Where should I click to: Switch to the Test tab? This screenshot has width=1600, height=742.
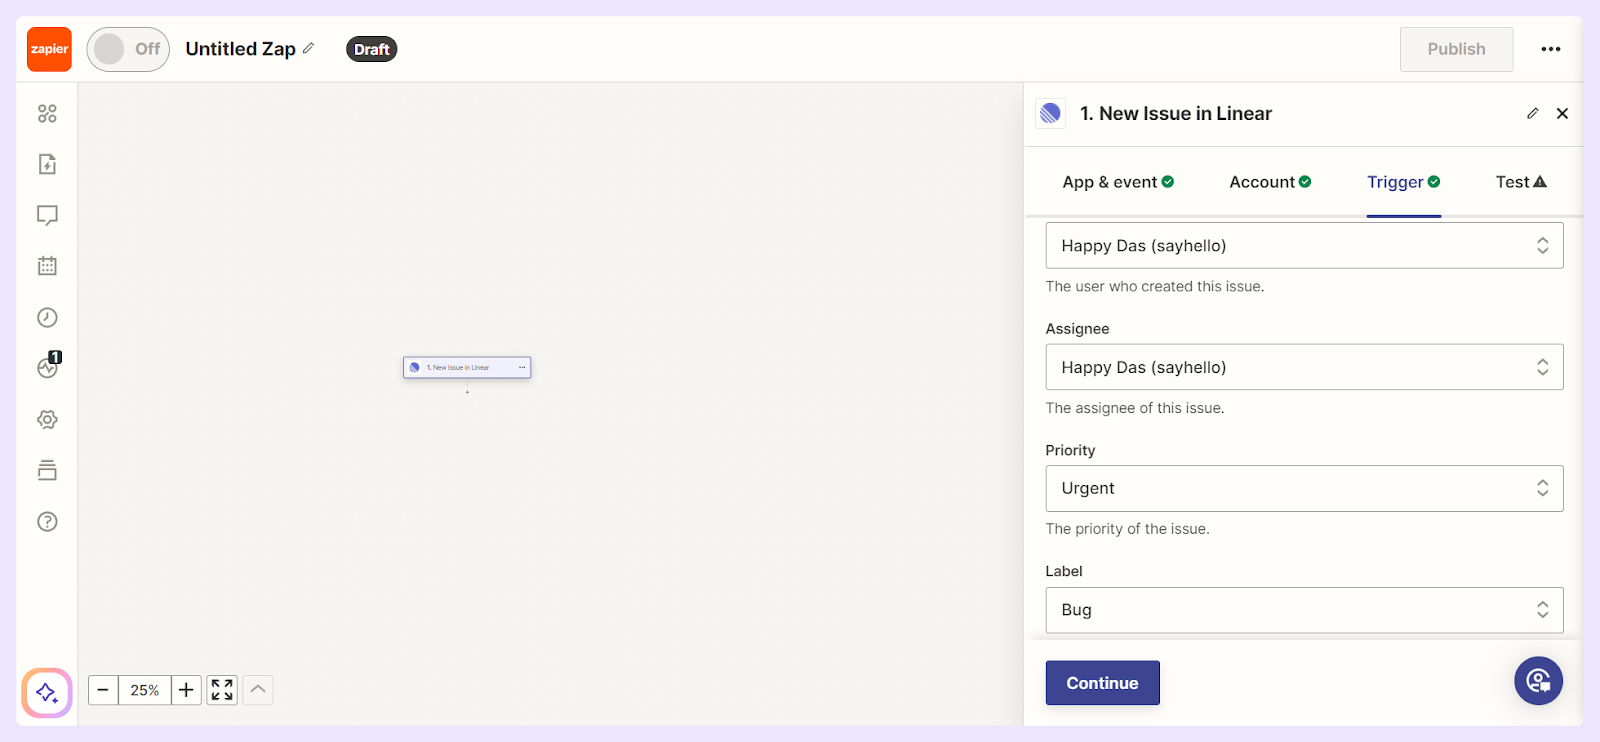tap(1521, 182)
